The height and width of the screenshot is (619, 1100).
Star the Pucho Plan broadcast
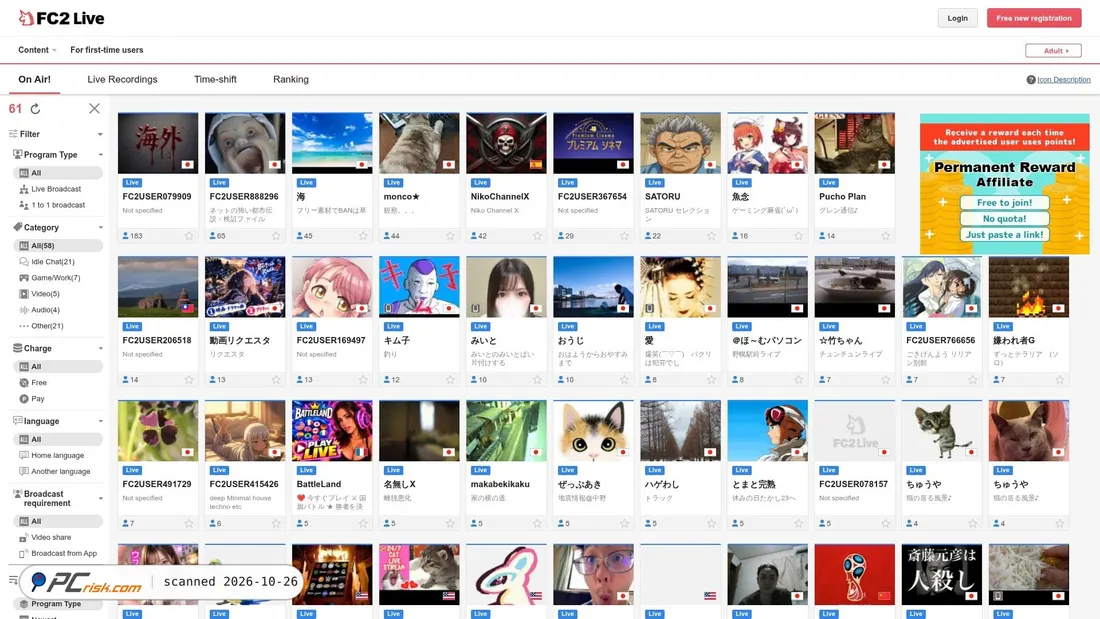click(x=885, y=236)
